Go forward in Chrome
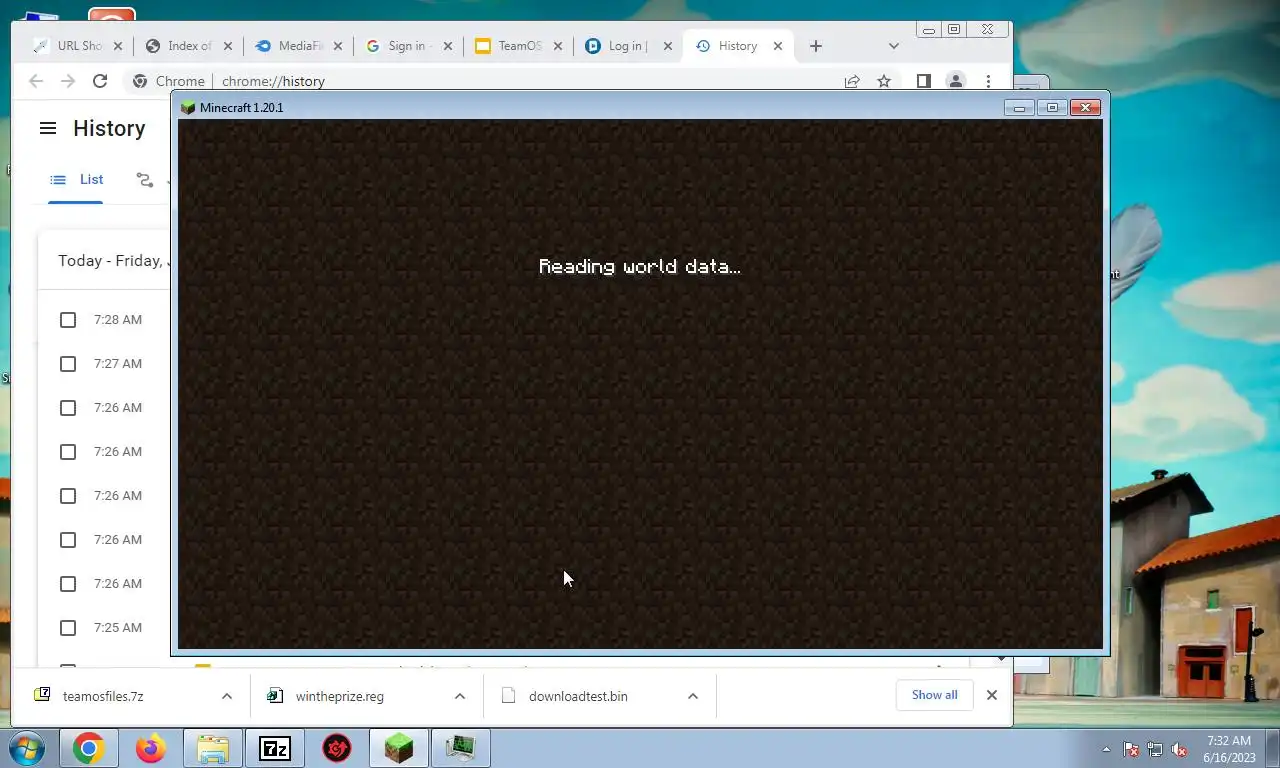This screenshot has height=768, width=1280. (x=68, y=81)
